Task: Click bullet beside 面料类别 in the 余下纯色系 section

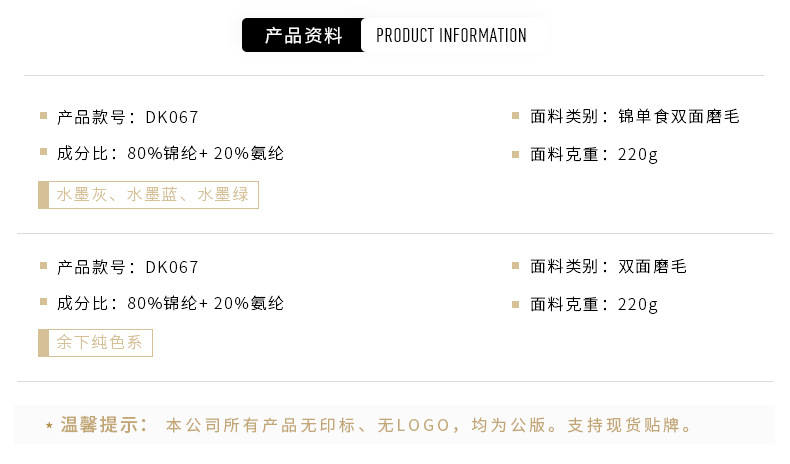Action: coord(515,266)
